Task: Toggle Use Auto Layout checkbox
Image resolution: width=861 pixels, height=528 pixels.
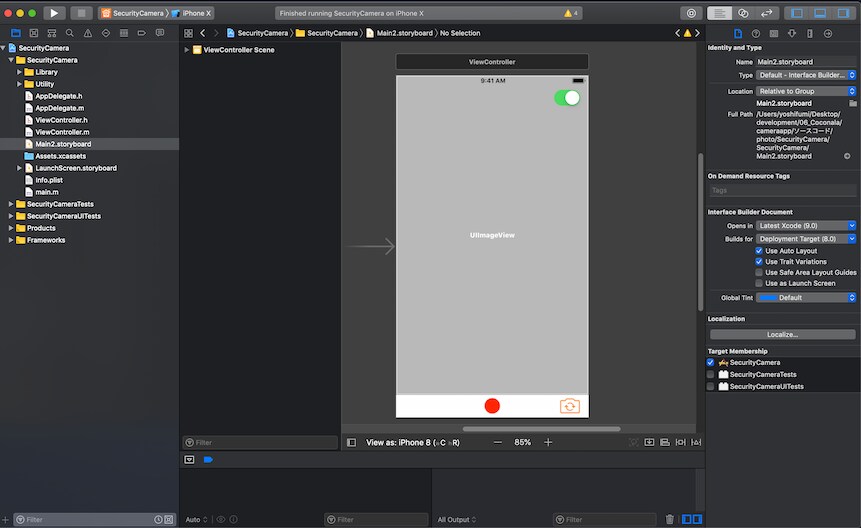Action: tap(759, 251)
